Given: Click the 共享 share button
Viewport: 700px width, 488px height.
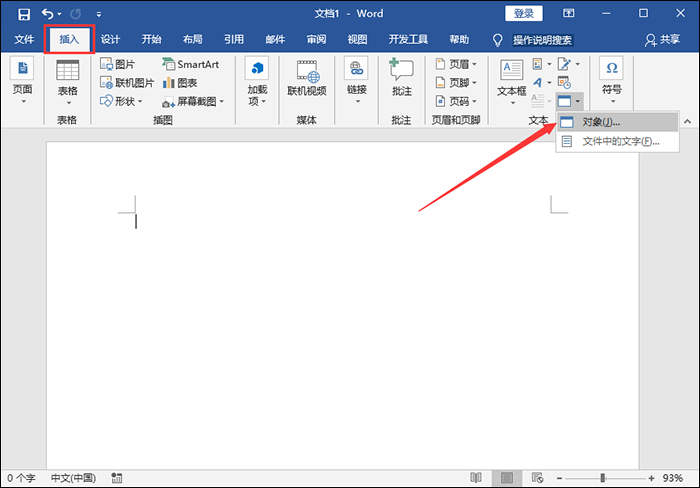Looking at the screenshot, I should tap(662, 40).
